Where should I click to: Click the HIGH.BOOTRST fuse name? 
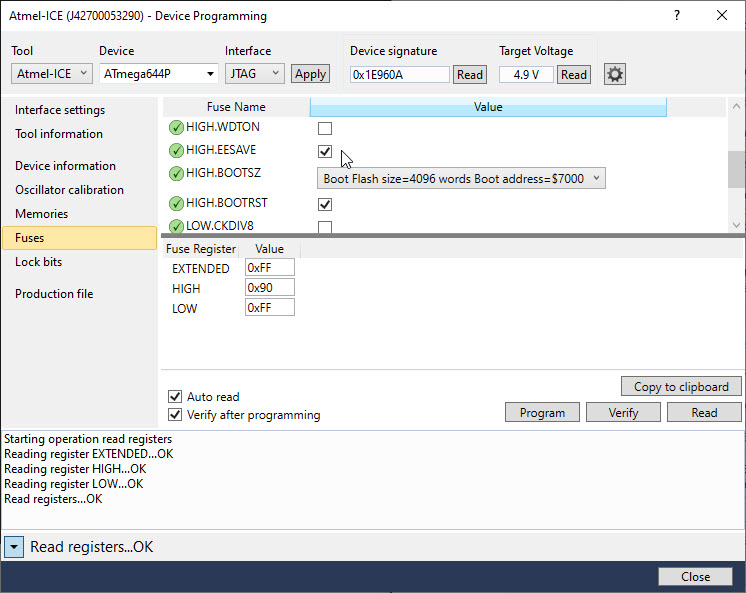point(226,203)
